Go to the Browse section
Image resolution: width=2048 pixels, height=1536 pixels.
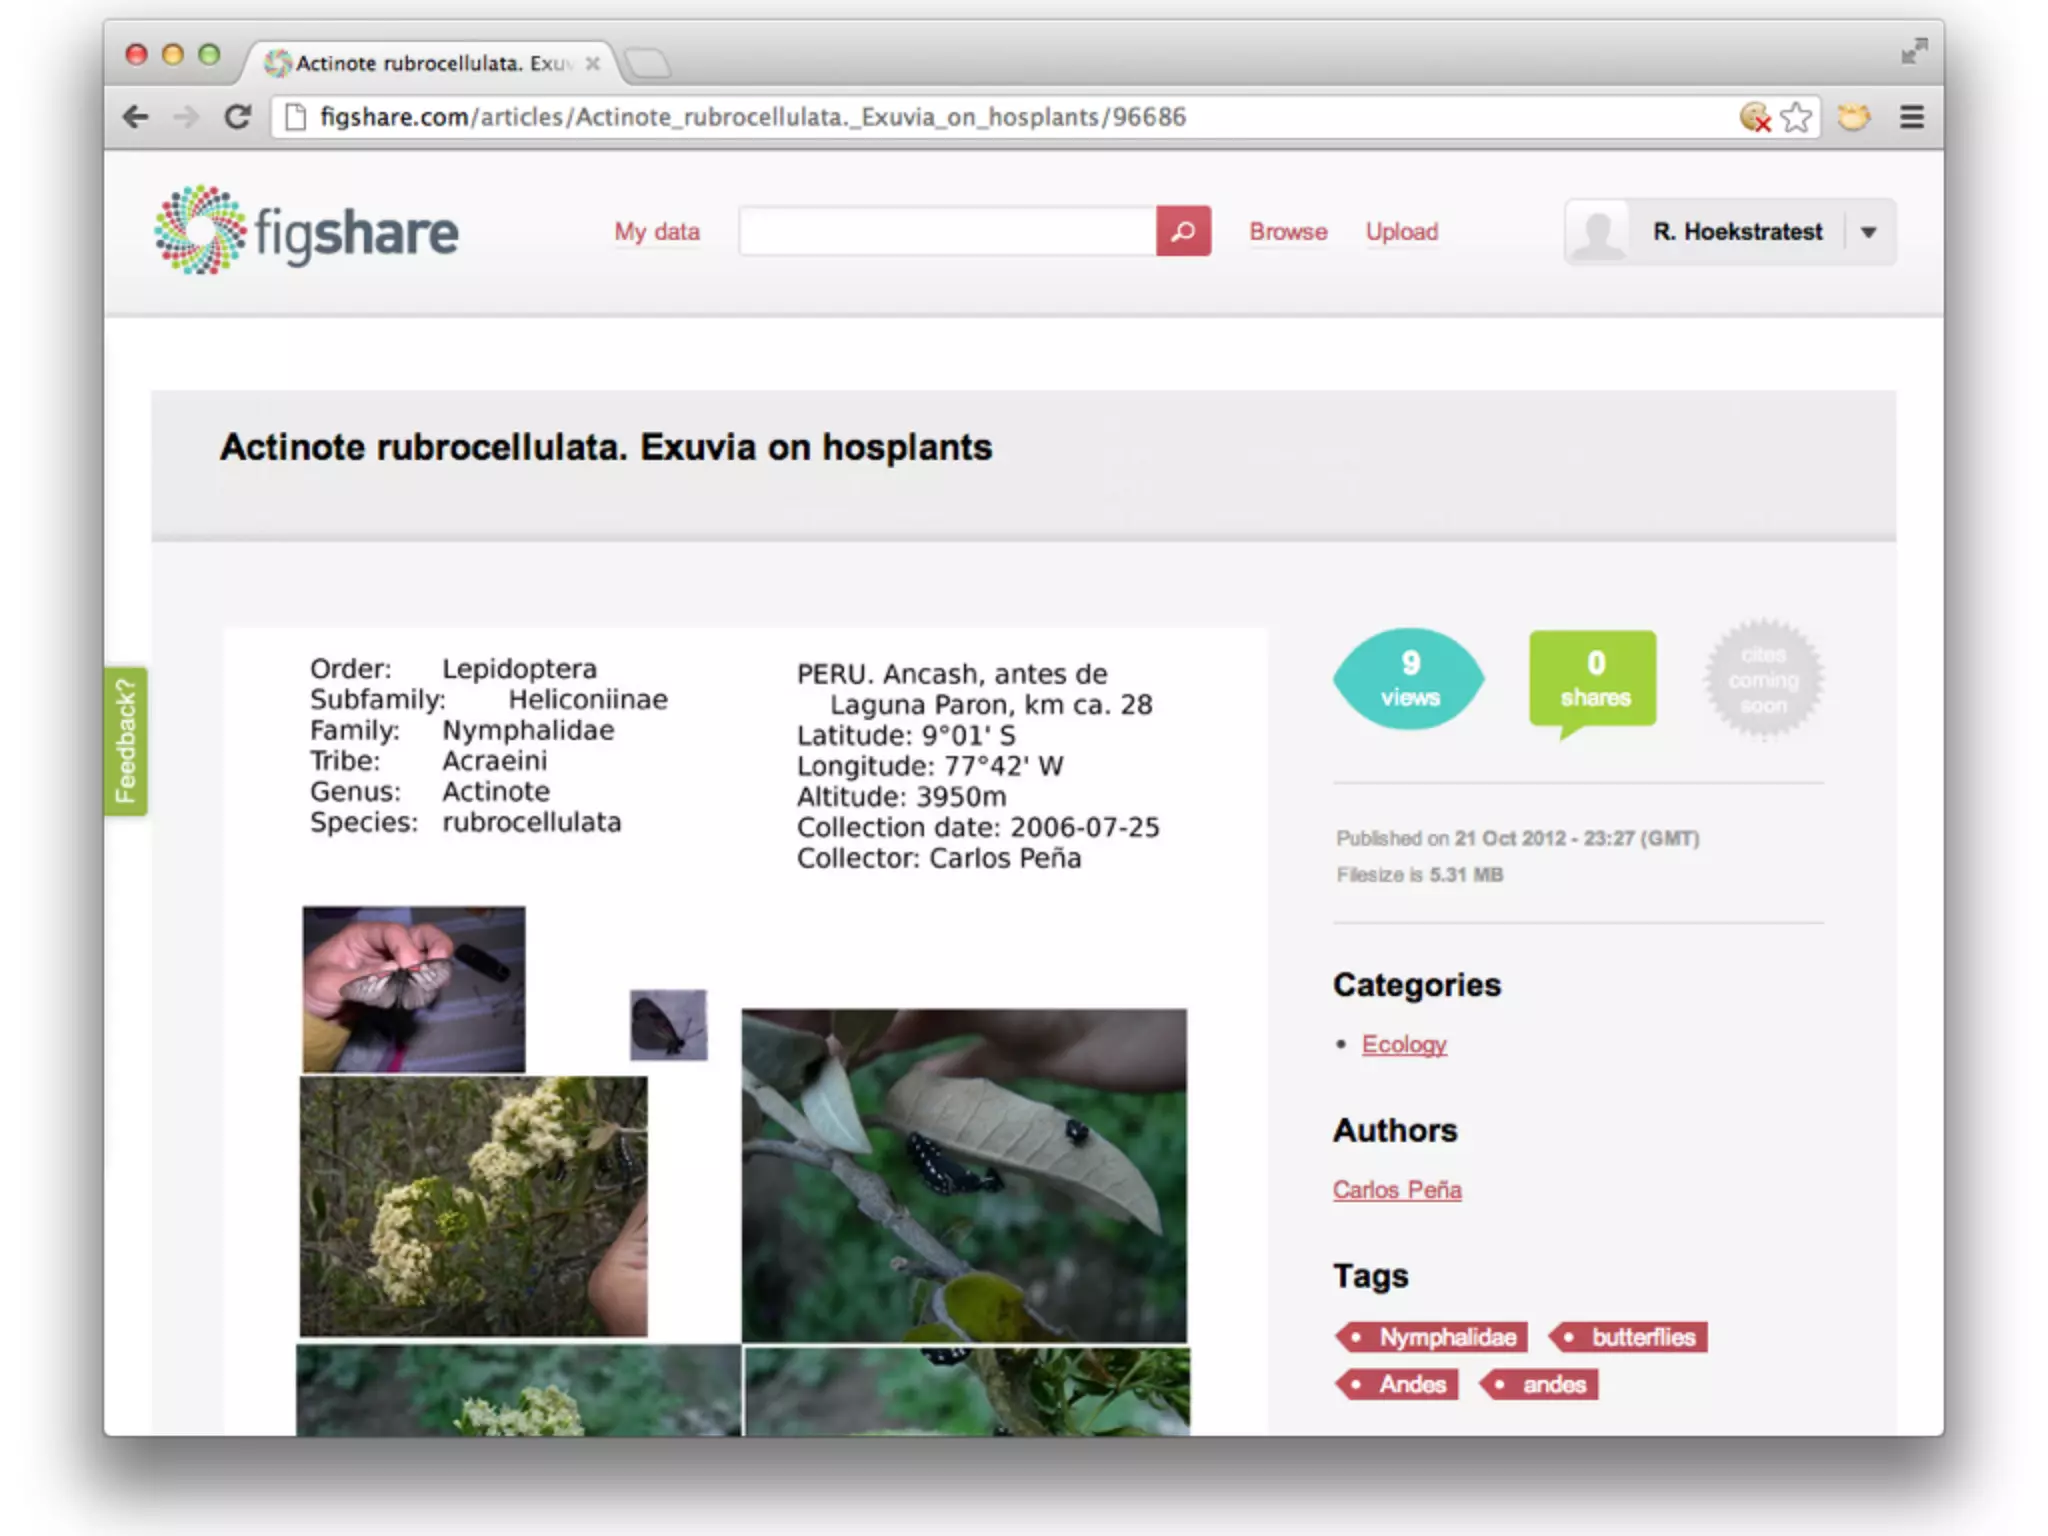(1288, 231)
